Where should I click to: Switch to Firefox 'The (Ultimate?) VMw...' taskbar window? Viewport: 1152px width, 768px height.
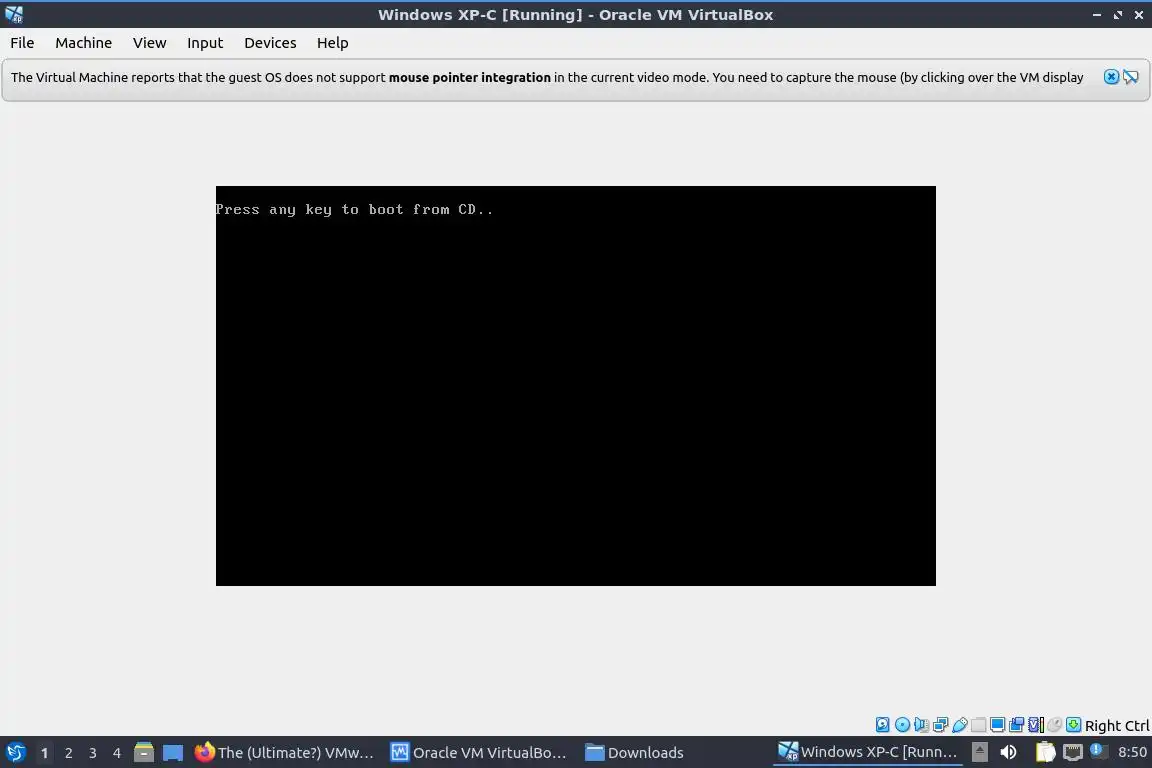[x=285, y=752]
